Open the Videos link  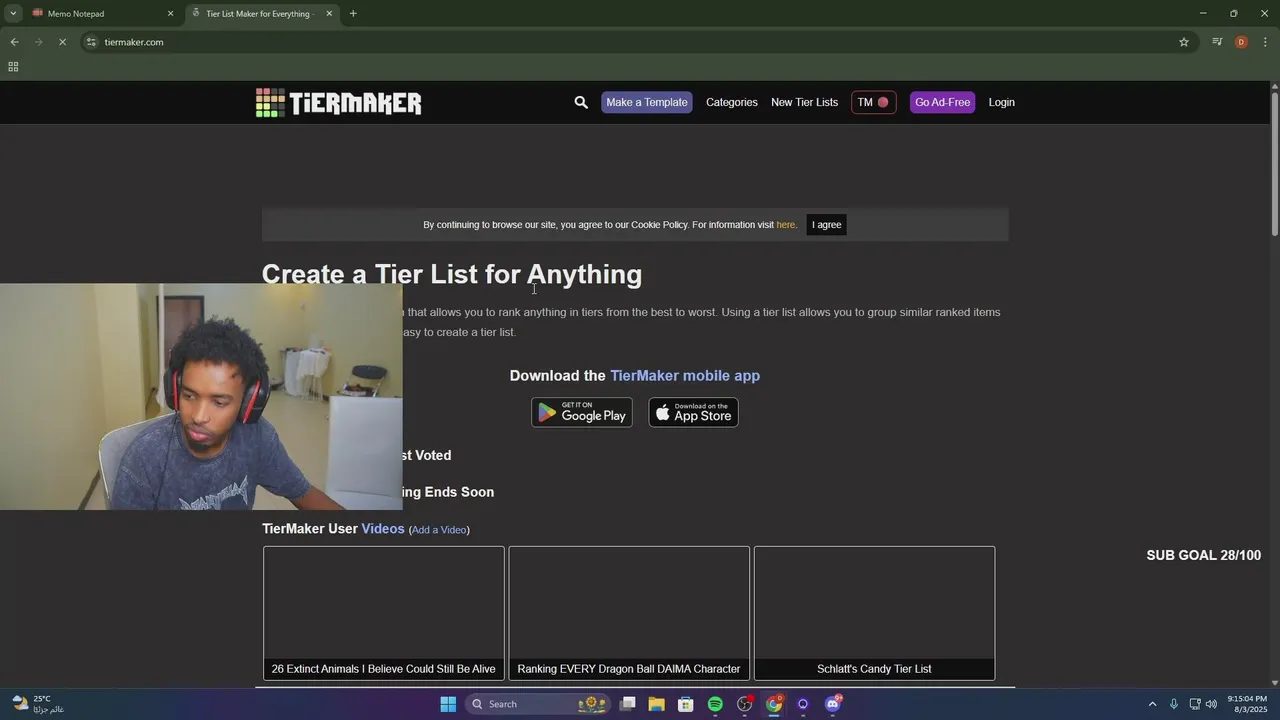pyautogui.click(x=383, y=528)
